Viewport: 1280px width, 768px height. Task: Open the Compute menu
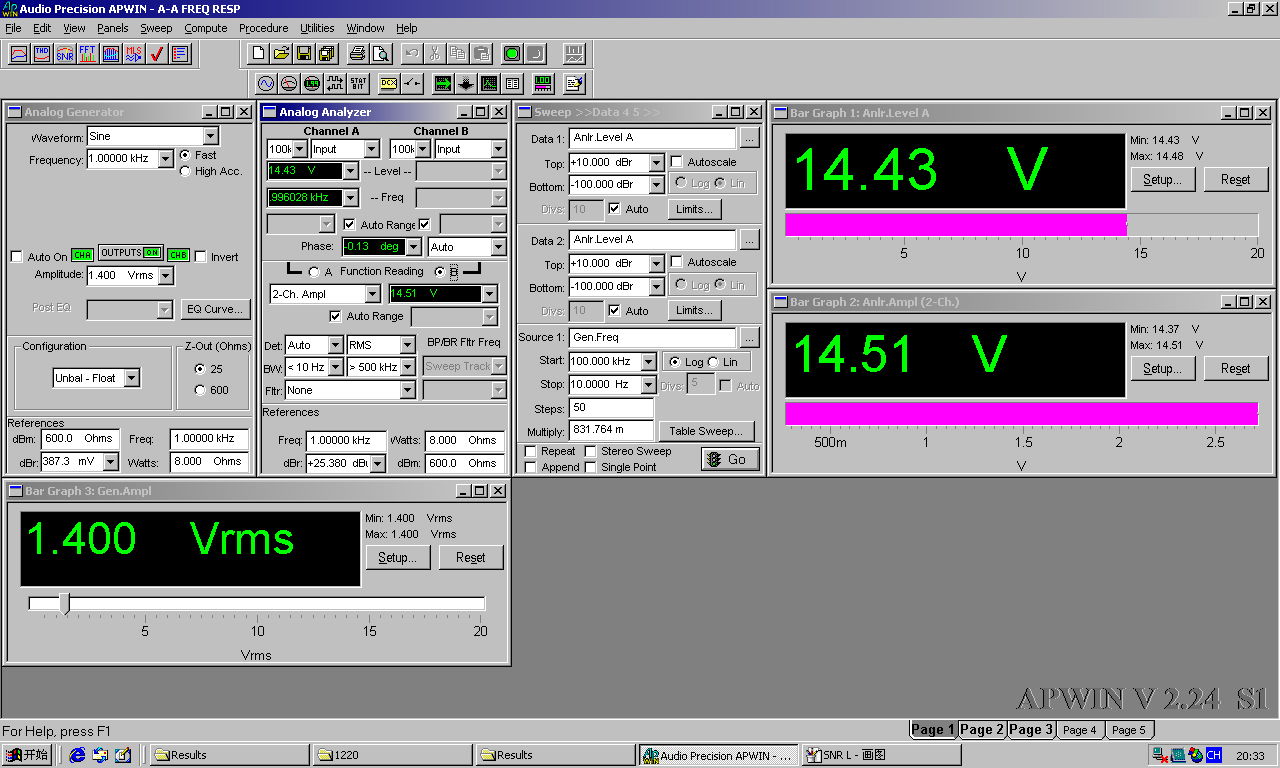pos(206,28)
